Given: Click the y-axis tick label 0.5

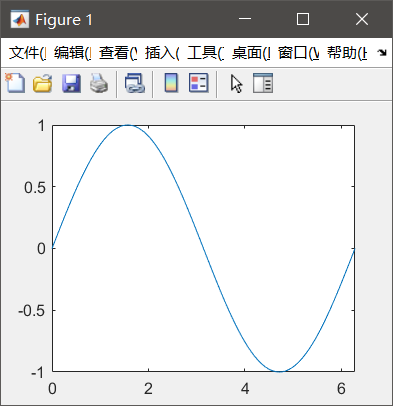Looking at the screenshot, I should (35, 188).
